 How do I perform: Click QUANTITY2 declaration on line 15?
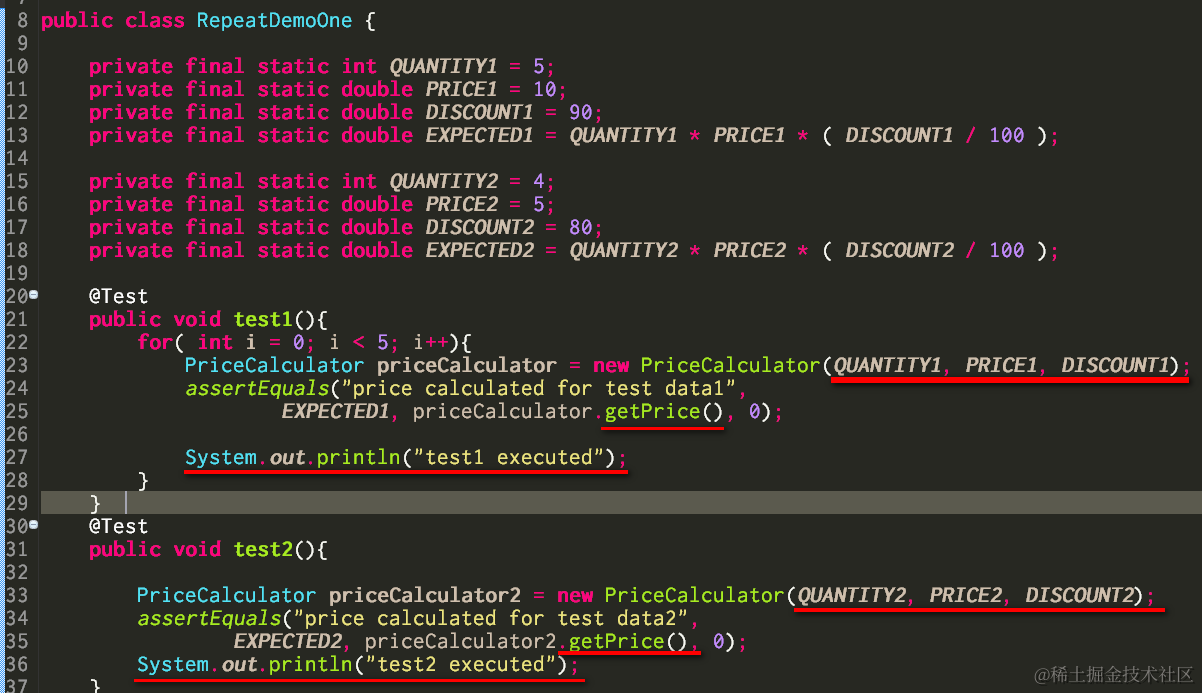pyautogui.click(x=443, y=181)
